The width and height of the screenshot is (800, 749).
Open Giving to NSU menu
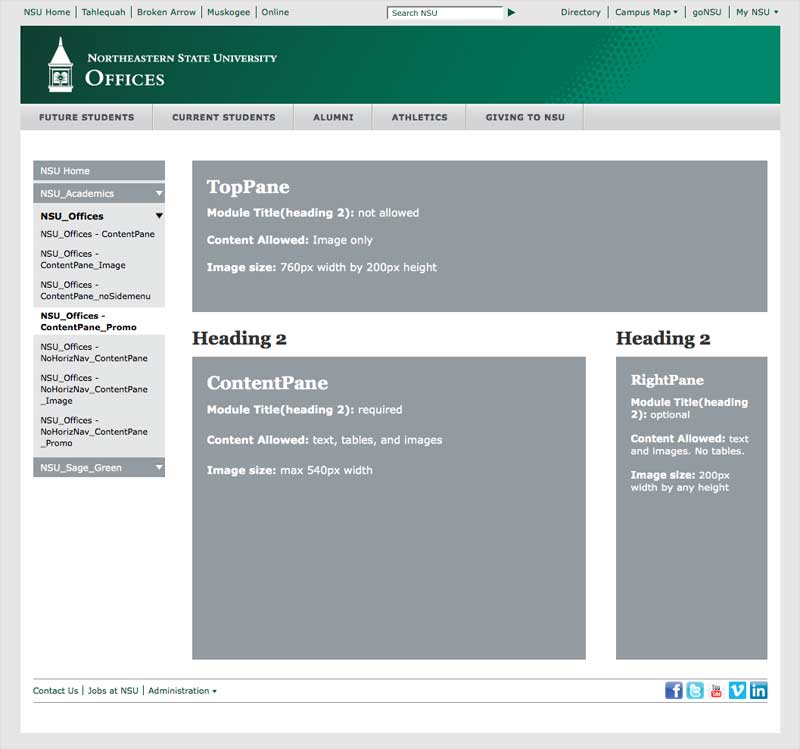pos(525,117)
